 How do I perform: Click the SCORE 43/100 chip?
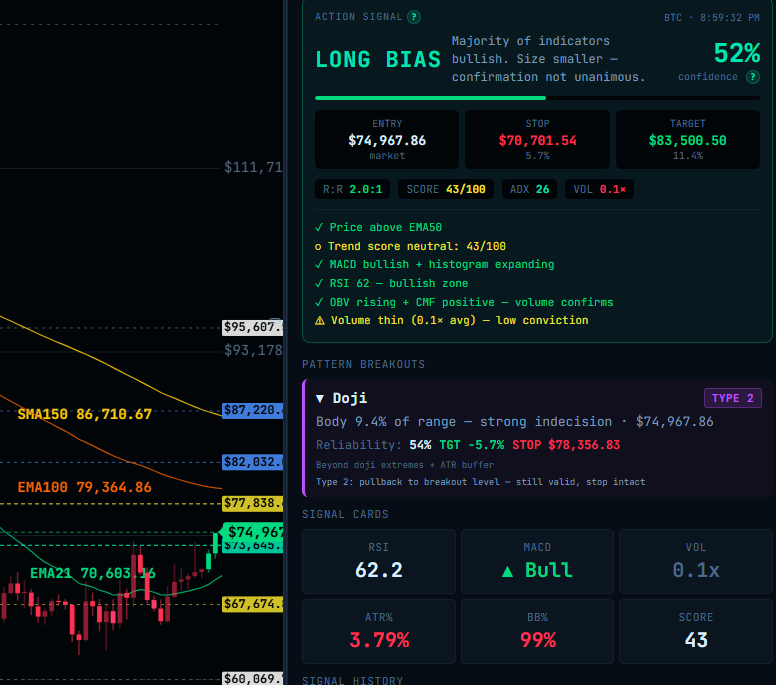446,189
